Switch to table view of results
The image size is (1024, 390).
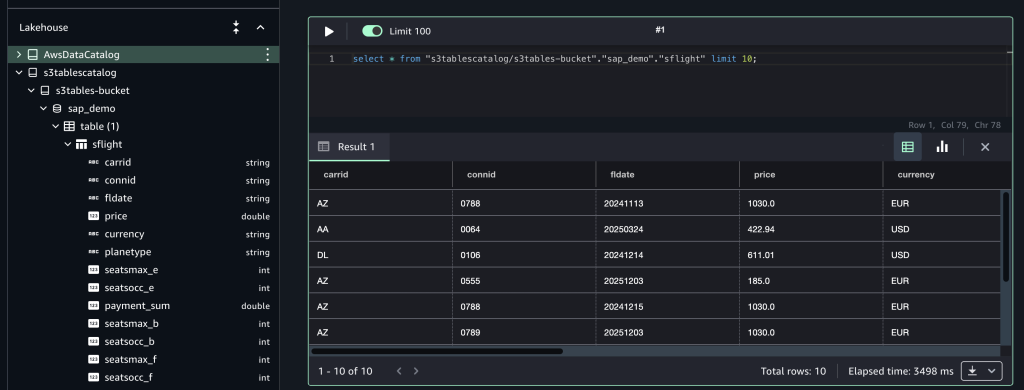(907, 147)
